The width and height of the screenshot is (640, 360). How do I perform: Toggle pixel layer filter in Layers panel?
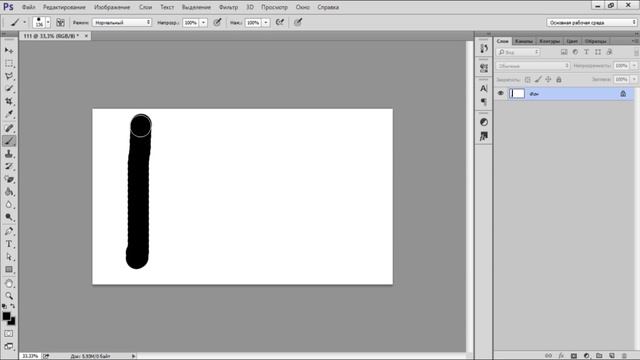564,52
